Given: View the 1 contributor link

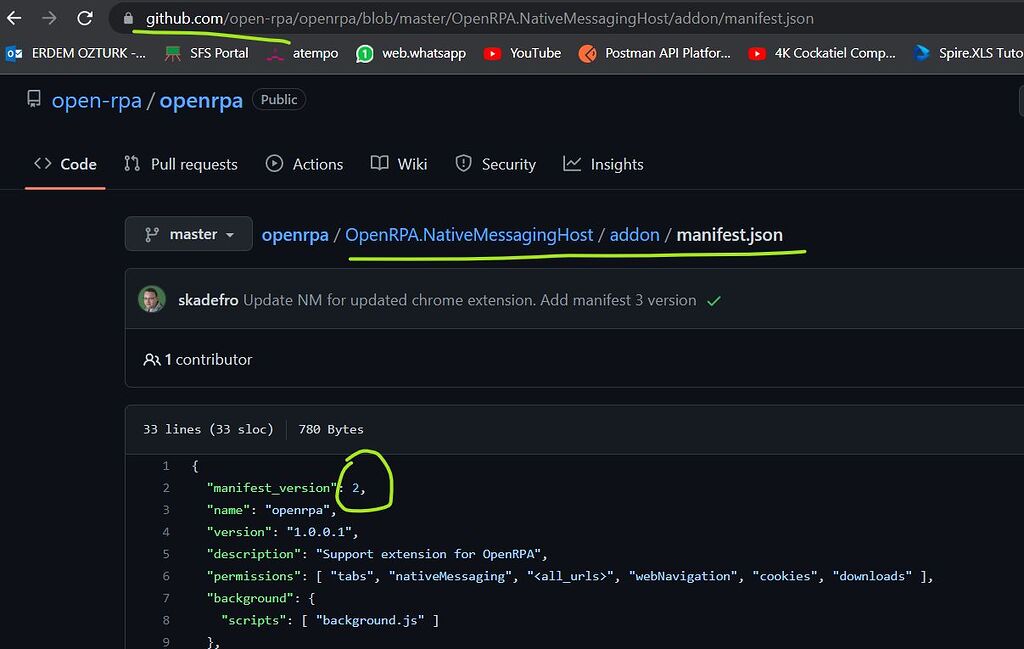Looking at the screenshot, I should pyautogui.click(x=201, y=359).
